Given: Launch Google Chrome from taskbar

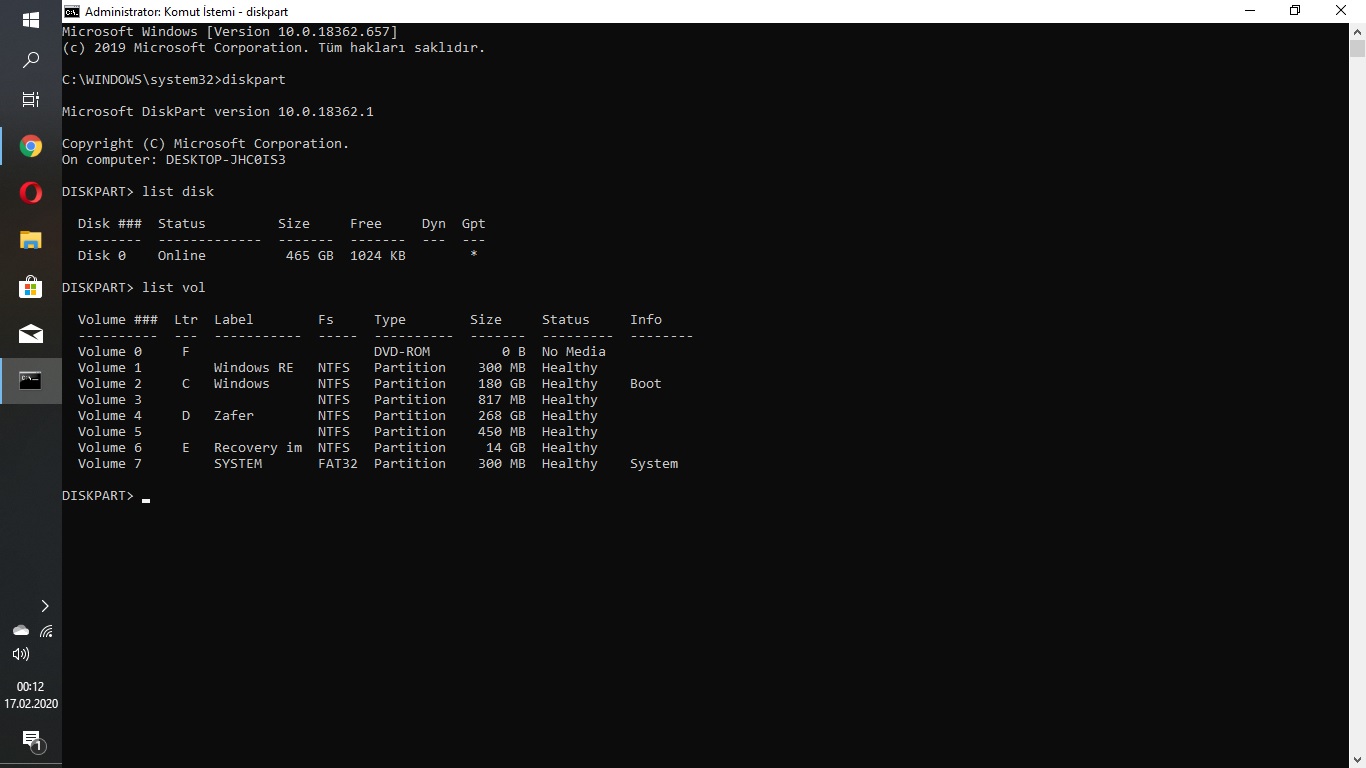Looking at the screenshot, I should (x=30, y=147).
